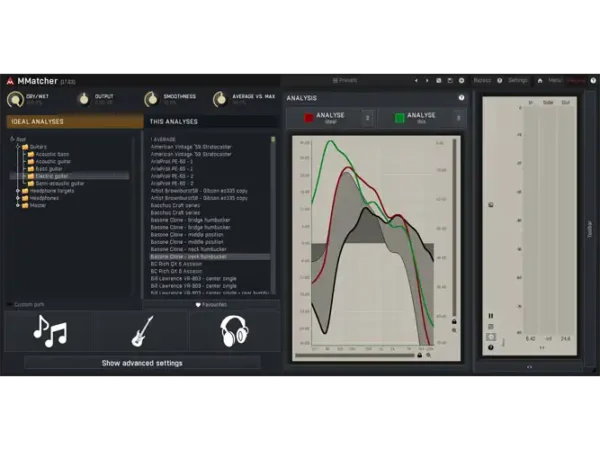Screen dimensions: 600x450
Task: Click the home icon
Action: [540, 80]
